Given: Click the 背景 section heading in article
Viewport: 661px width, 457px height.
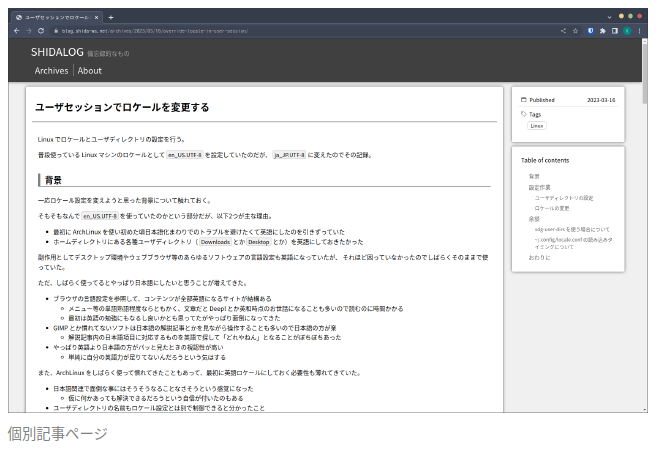Looking at the screenshot, I should pos(54,180).
